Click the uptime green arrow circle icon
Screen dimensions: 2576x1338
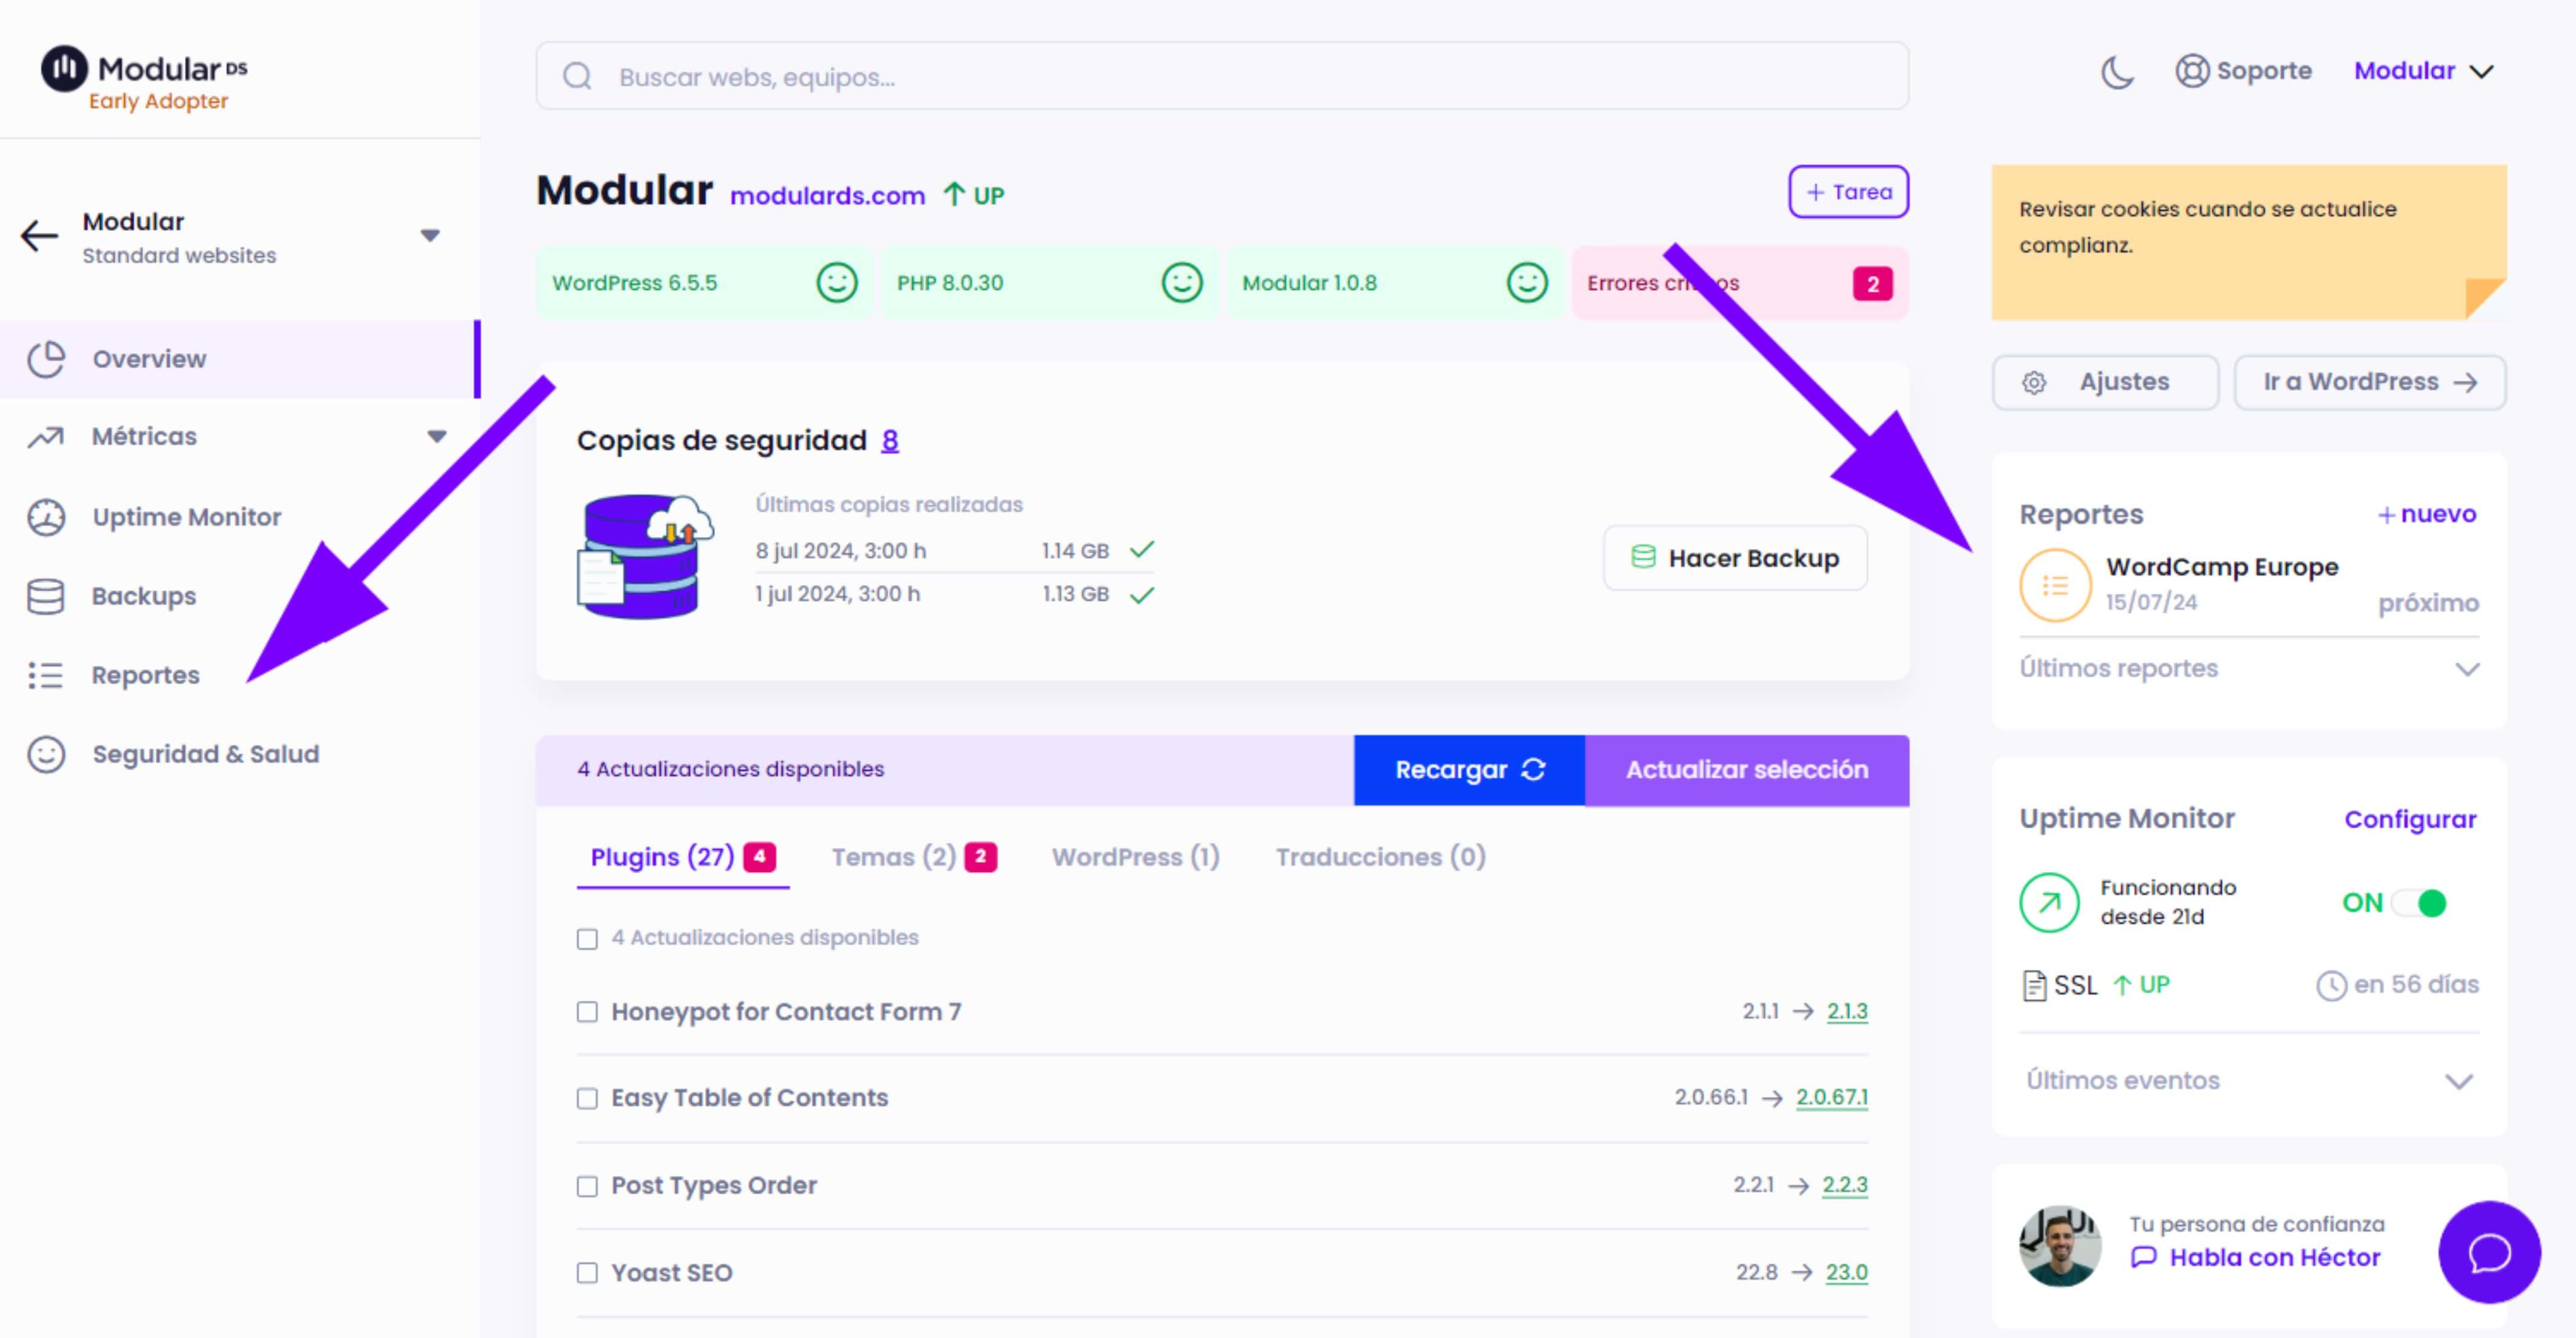coord(2049,903)
